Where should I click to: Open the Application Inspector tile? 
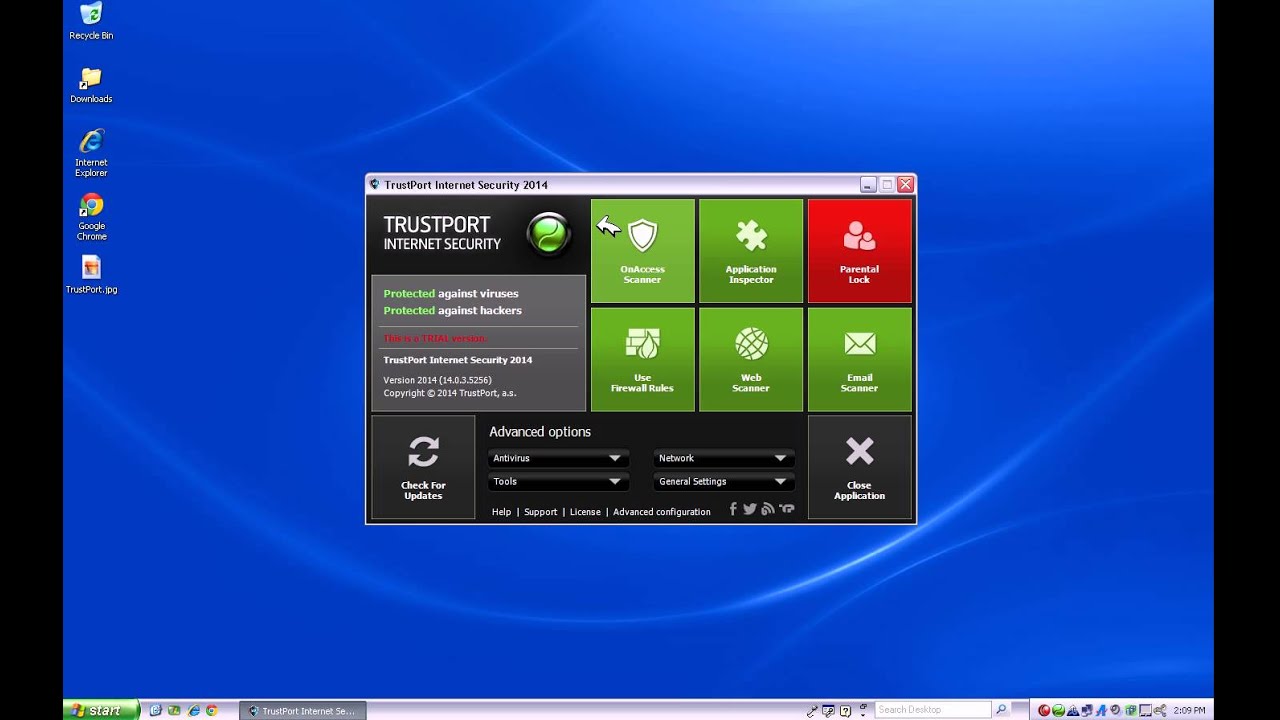(x=751, y=250)
